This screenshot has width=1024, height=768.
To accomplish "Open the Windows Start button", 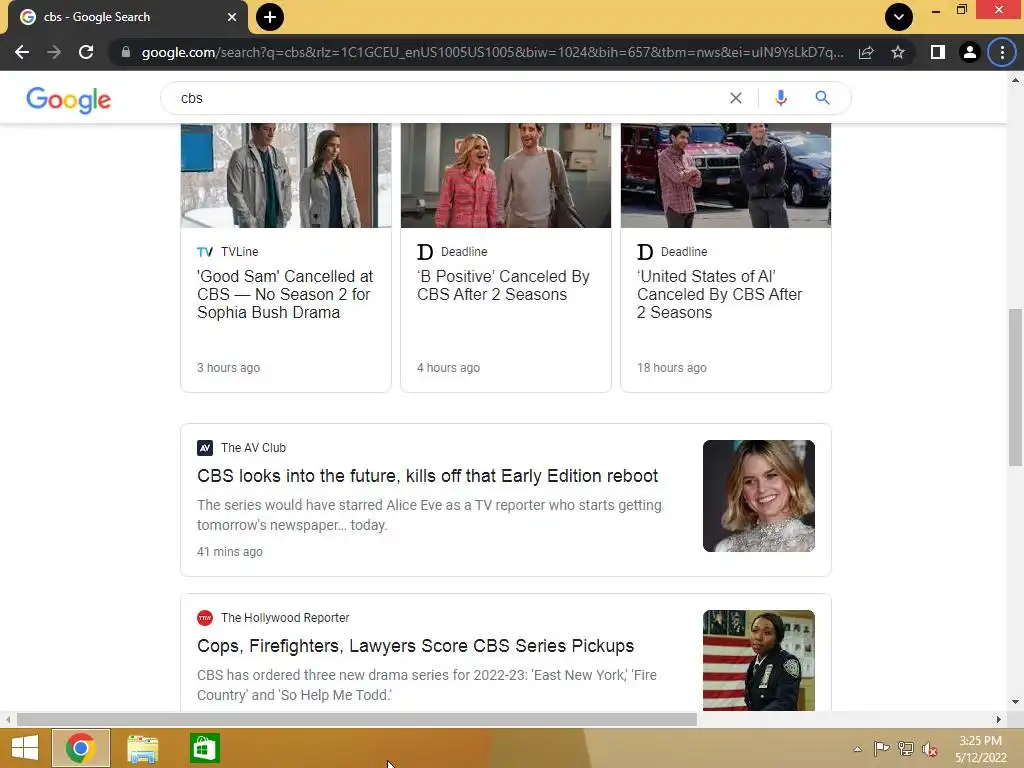I will point(25,748).
